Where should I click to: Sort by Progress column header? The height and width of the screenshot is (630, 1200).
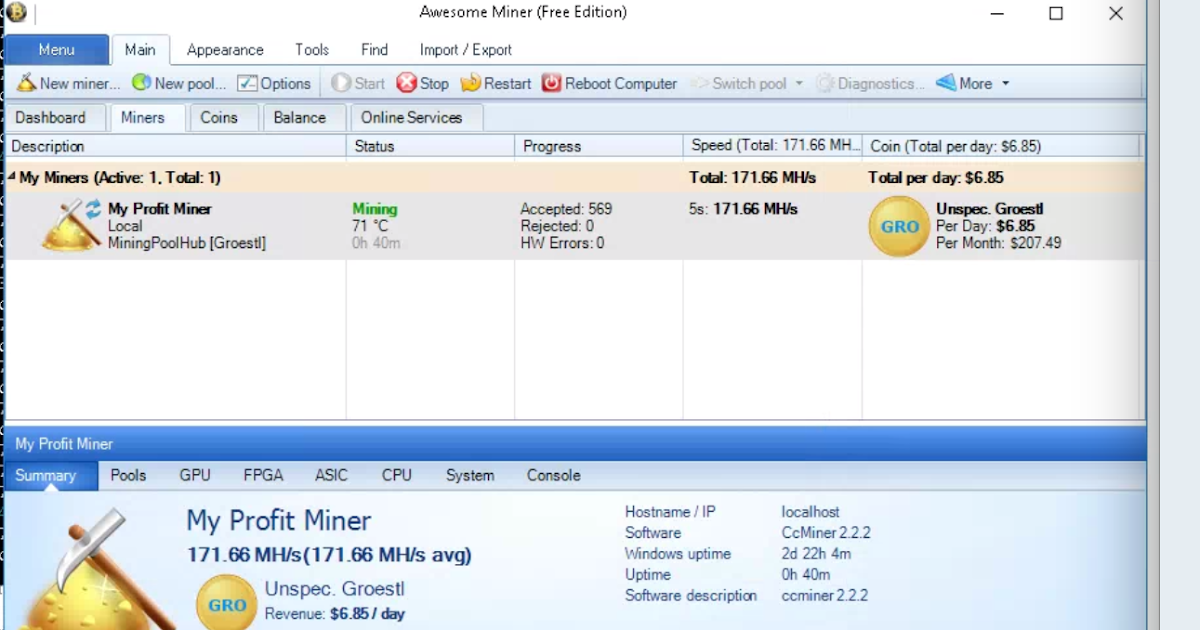[x=599, y=146]
